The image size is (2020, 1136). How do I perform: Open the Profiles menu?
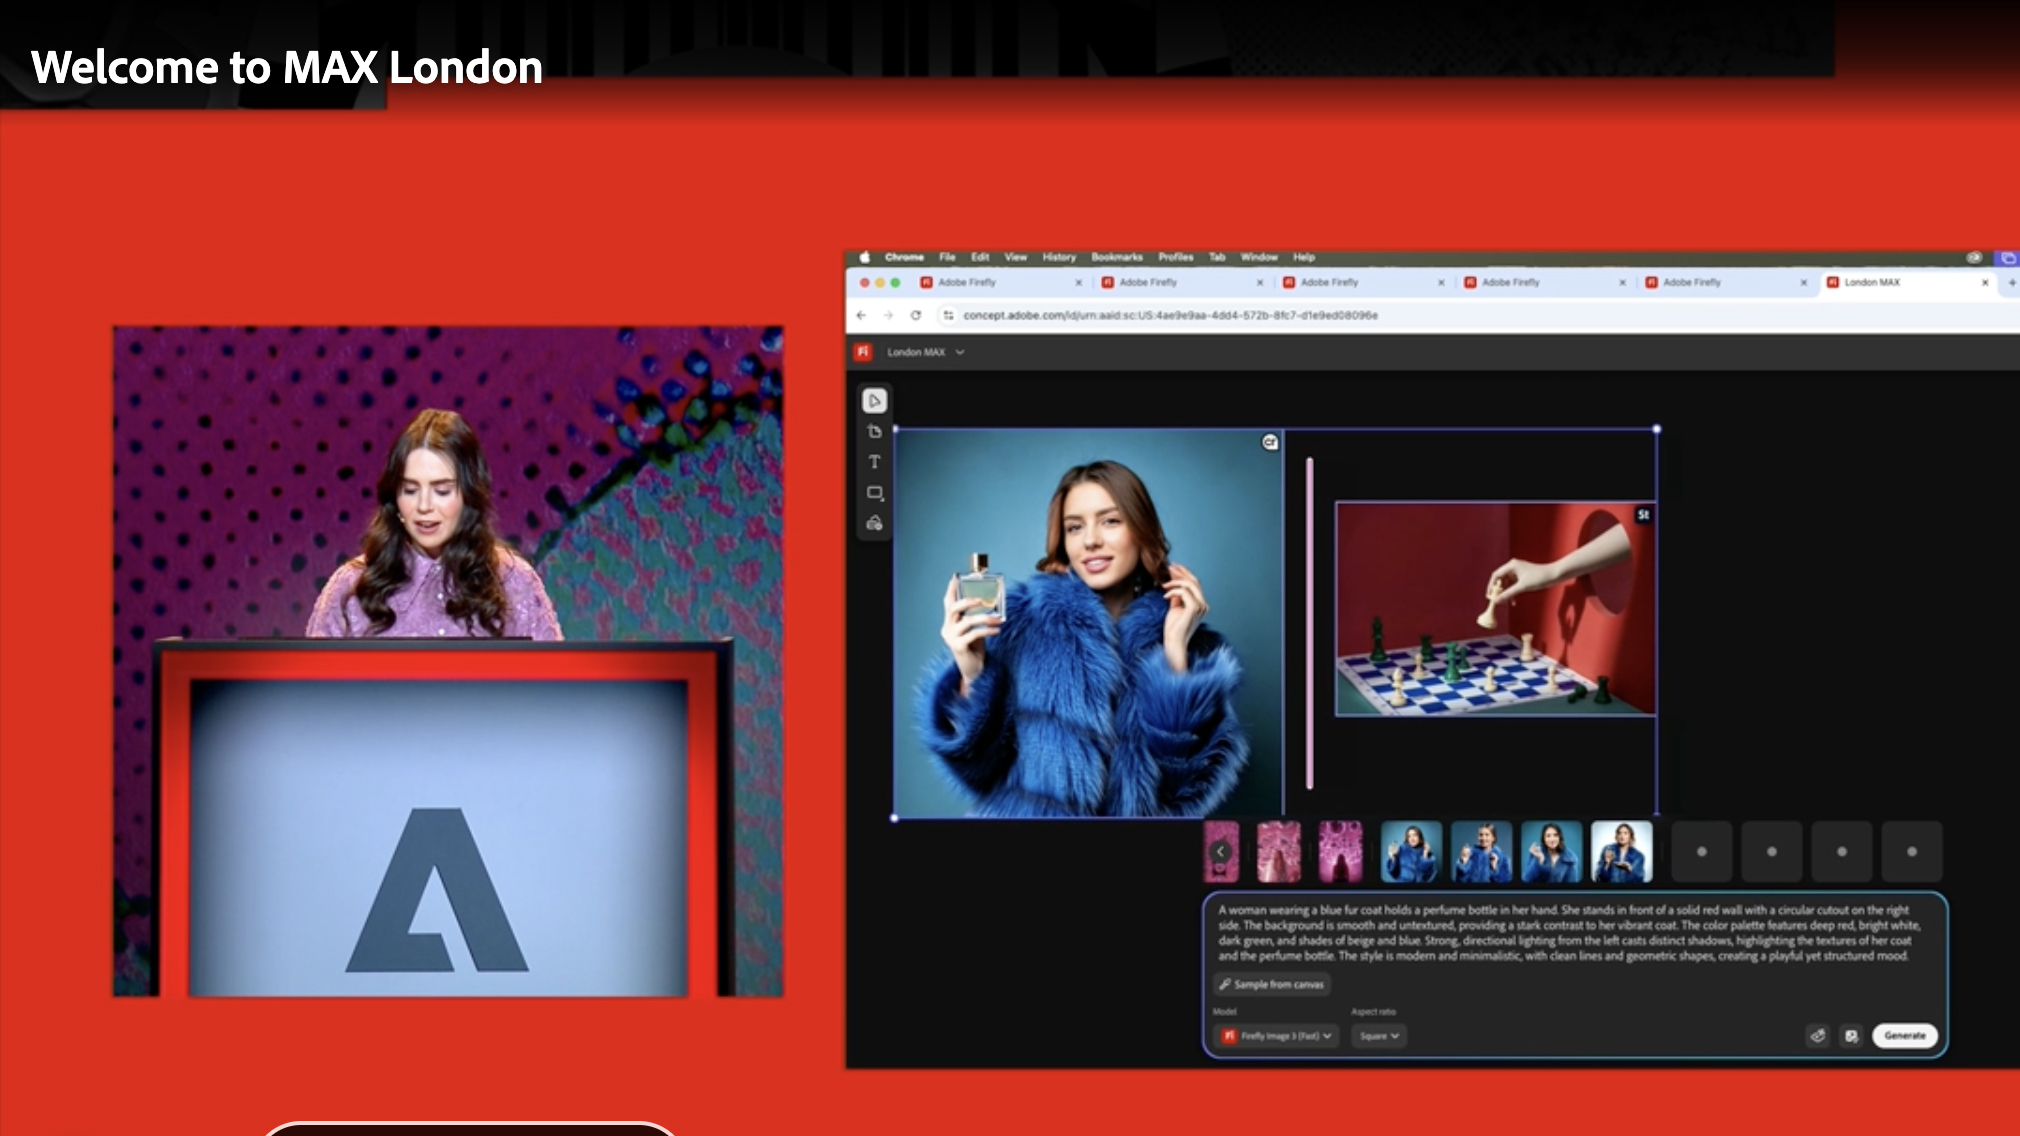[x=1176, y=257]
